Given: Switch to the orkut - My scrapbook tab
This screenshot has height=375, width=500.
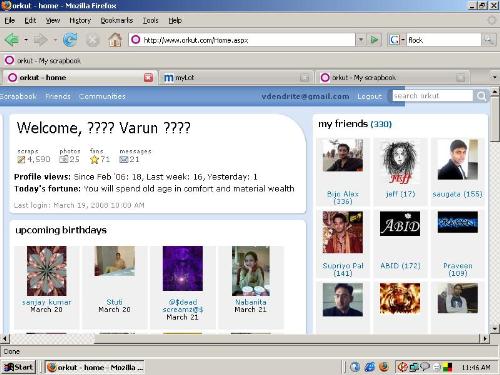Looking at the screenshot, I should 392,78.
